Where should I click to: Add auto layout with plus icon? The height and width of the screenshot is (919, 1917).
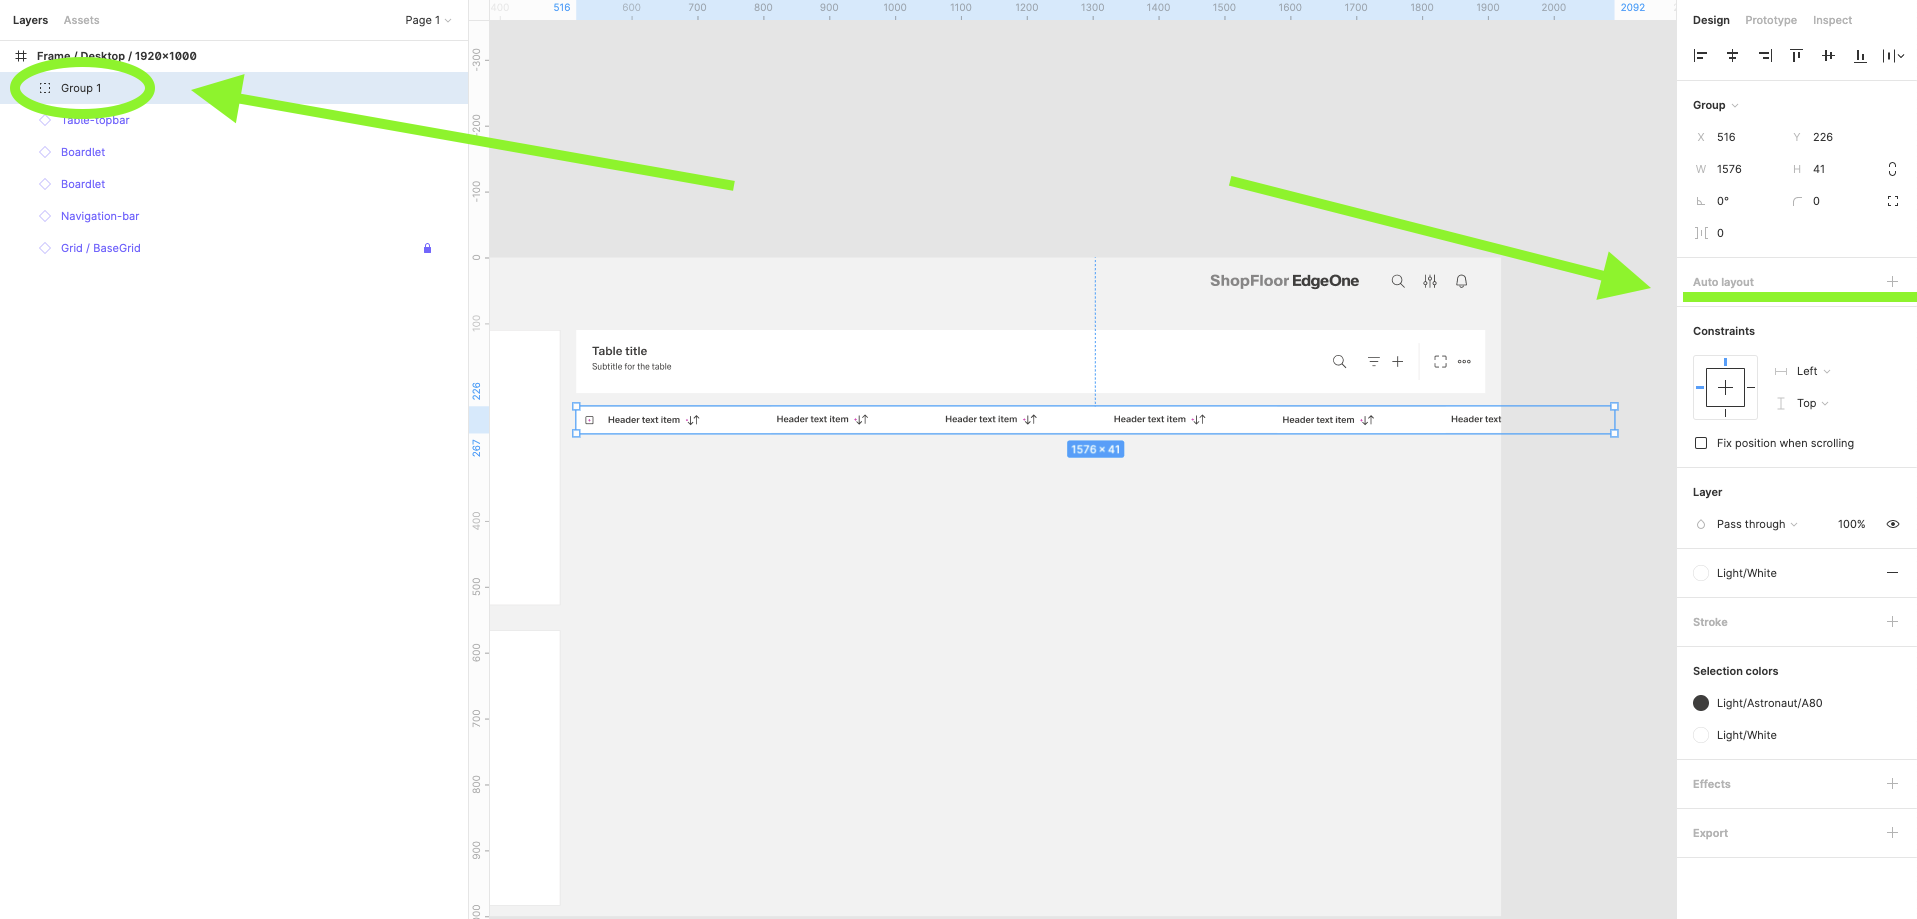1892,282
